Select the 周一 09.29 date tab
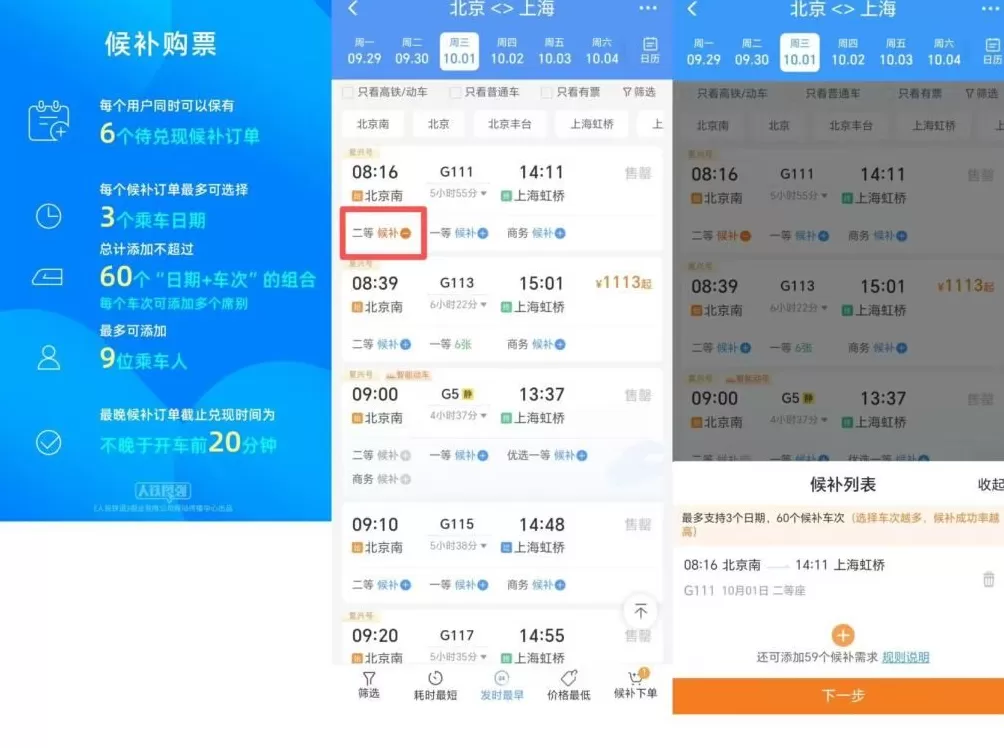This screenshot has height=748, width=1004. [365, 49]
